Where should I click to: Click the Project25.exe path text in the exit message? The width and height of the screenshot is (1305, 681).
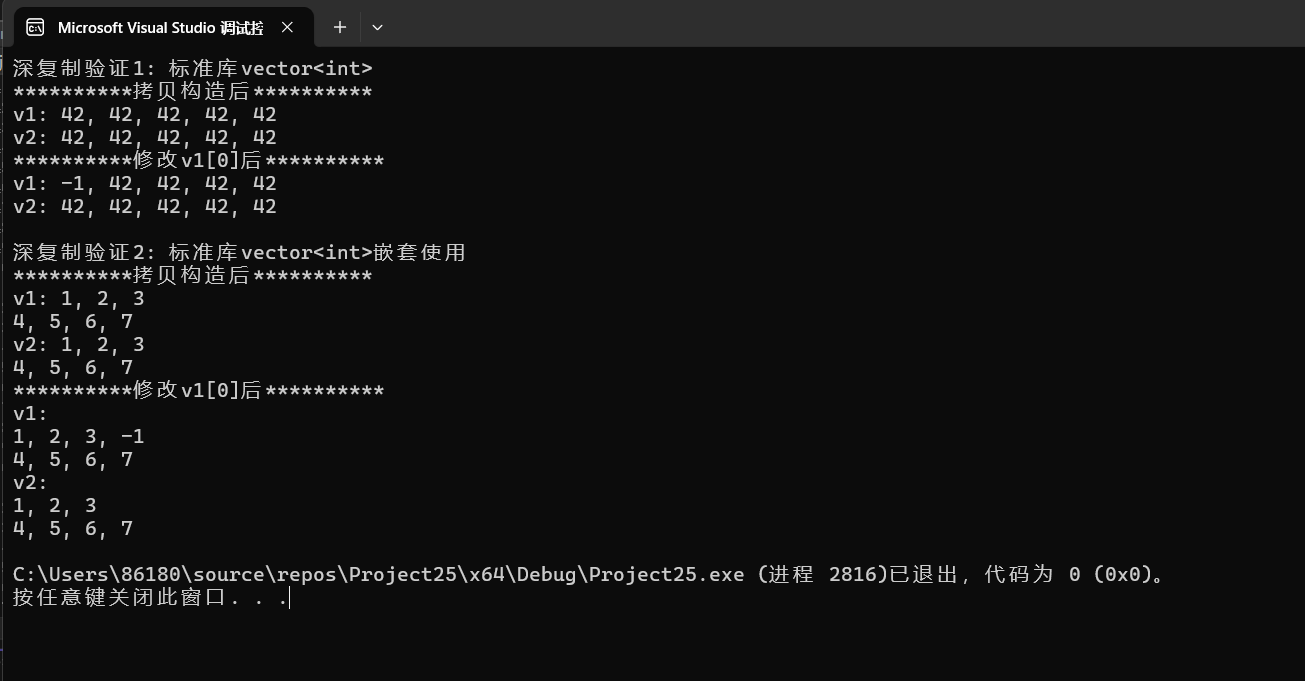[x=378, y=575]
